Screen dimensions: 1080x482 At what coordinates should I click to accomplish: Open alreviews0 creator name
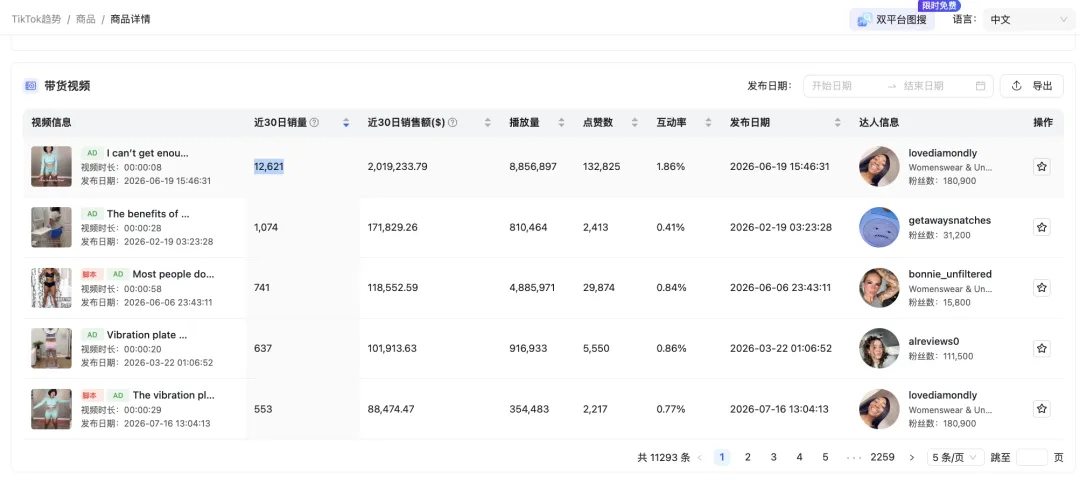[x=933, y=341]
